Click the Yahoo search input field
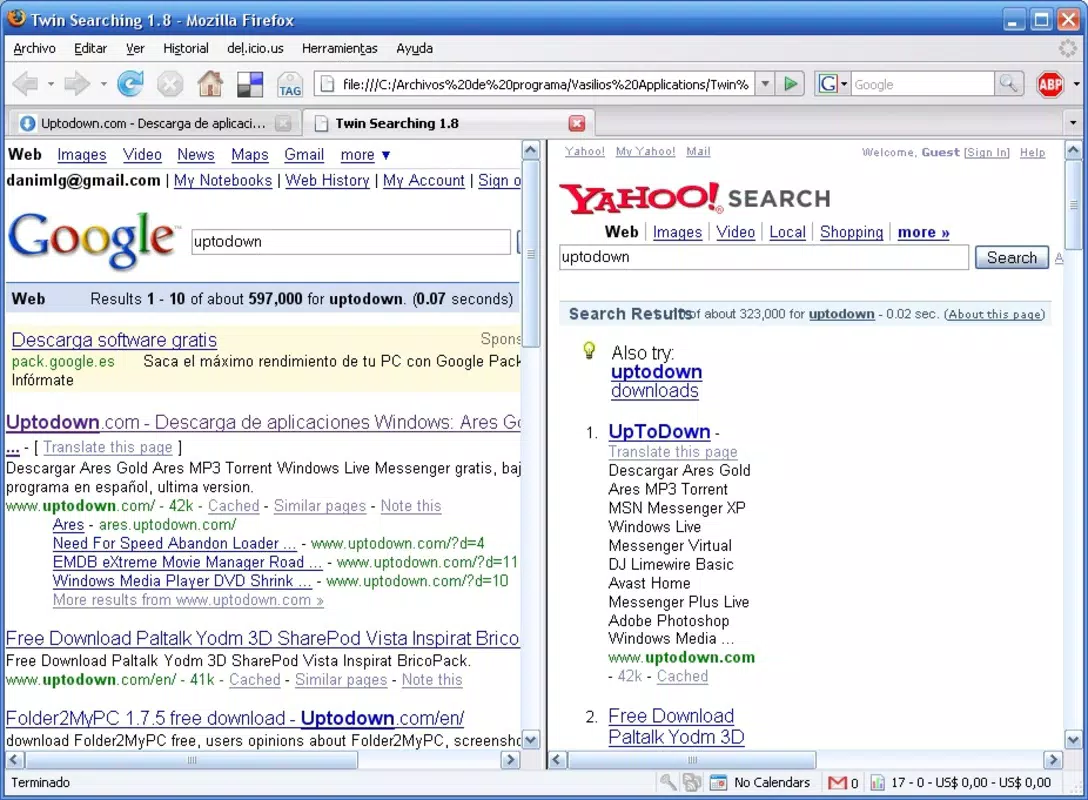Image resolution: width=1088 pixels, height=800 pixels. [763, 257]
